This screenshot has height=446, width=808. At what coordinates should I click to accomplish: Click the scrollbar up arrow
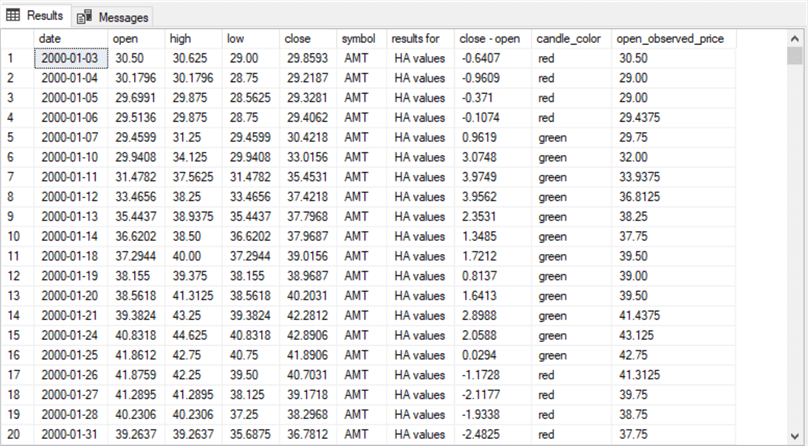coord(795,39)
